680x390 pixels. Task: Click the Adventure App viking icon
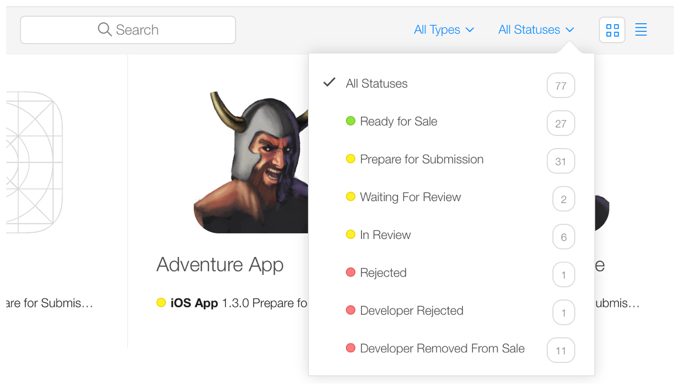pyautogui.click(x=251, y=162)
